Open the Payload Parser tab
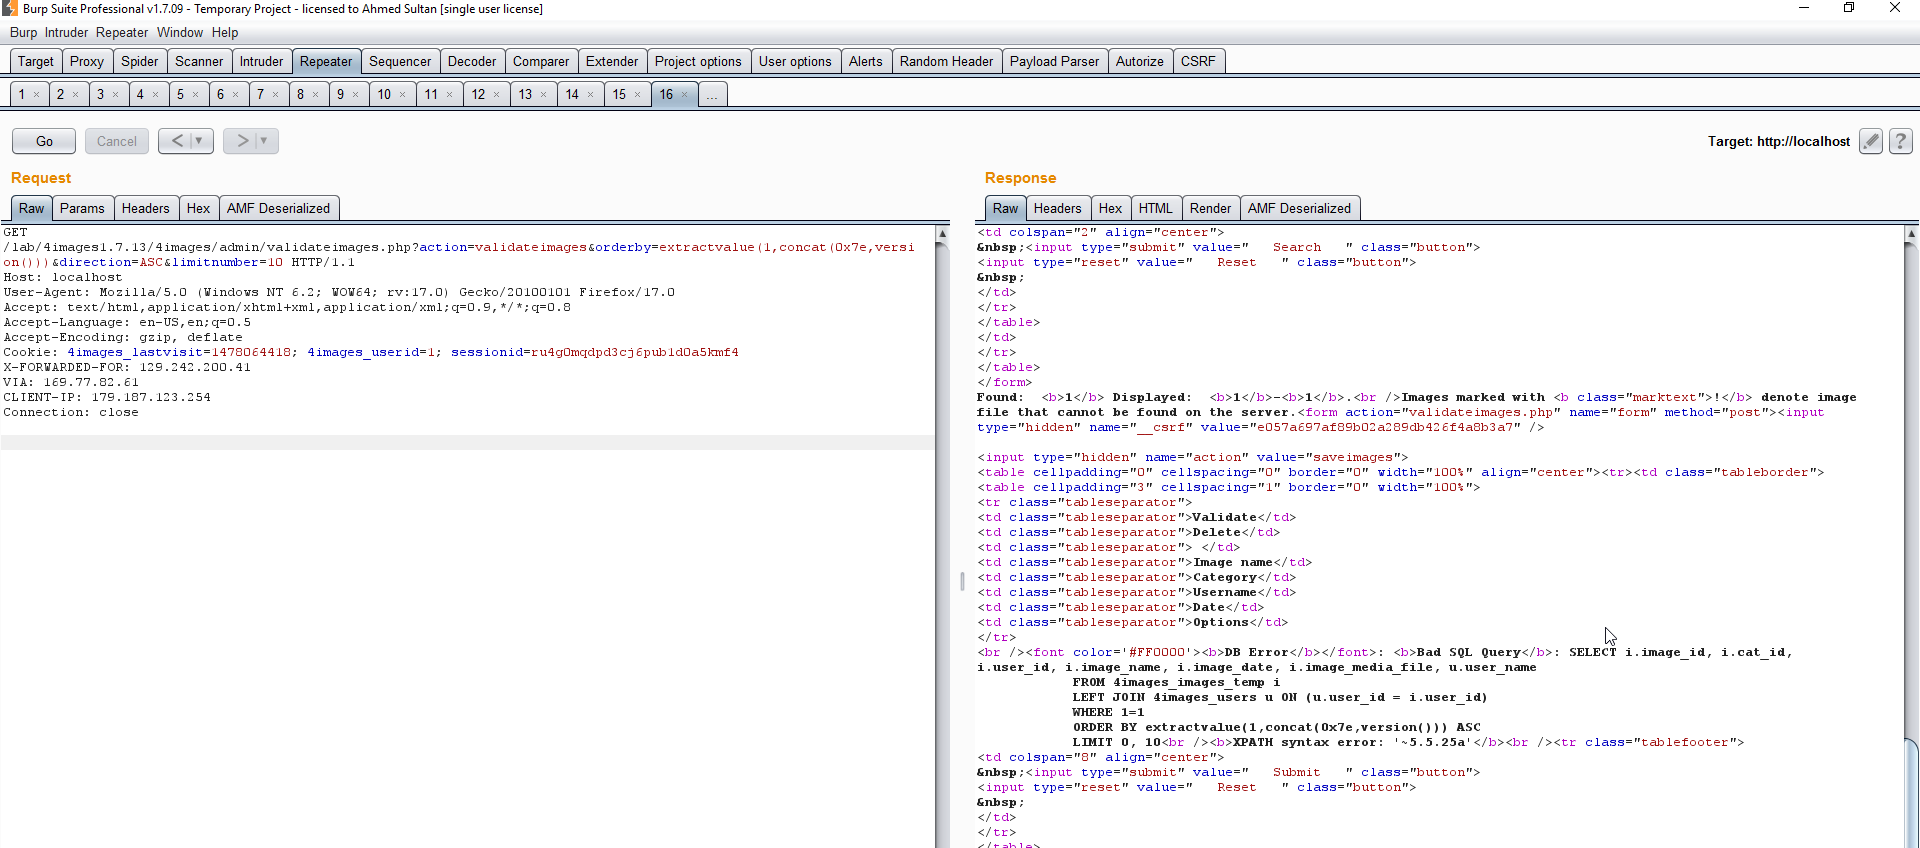 pos(1054,61)
